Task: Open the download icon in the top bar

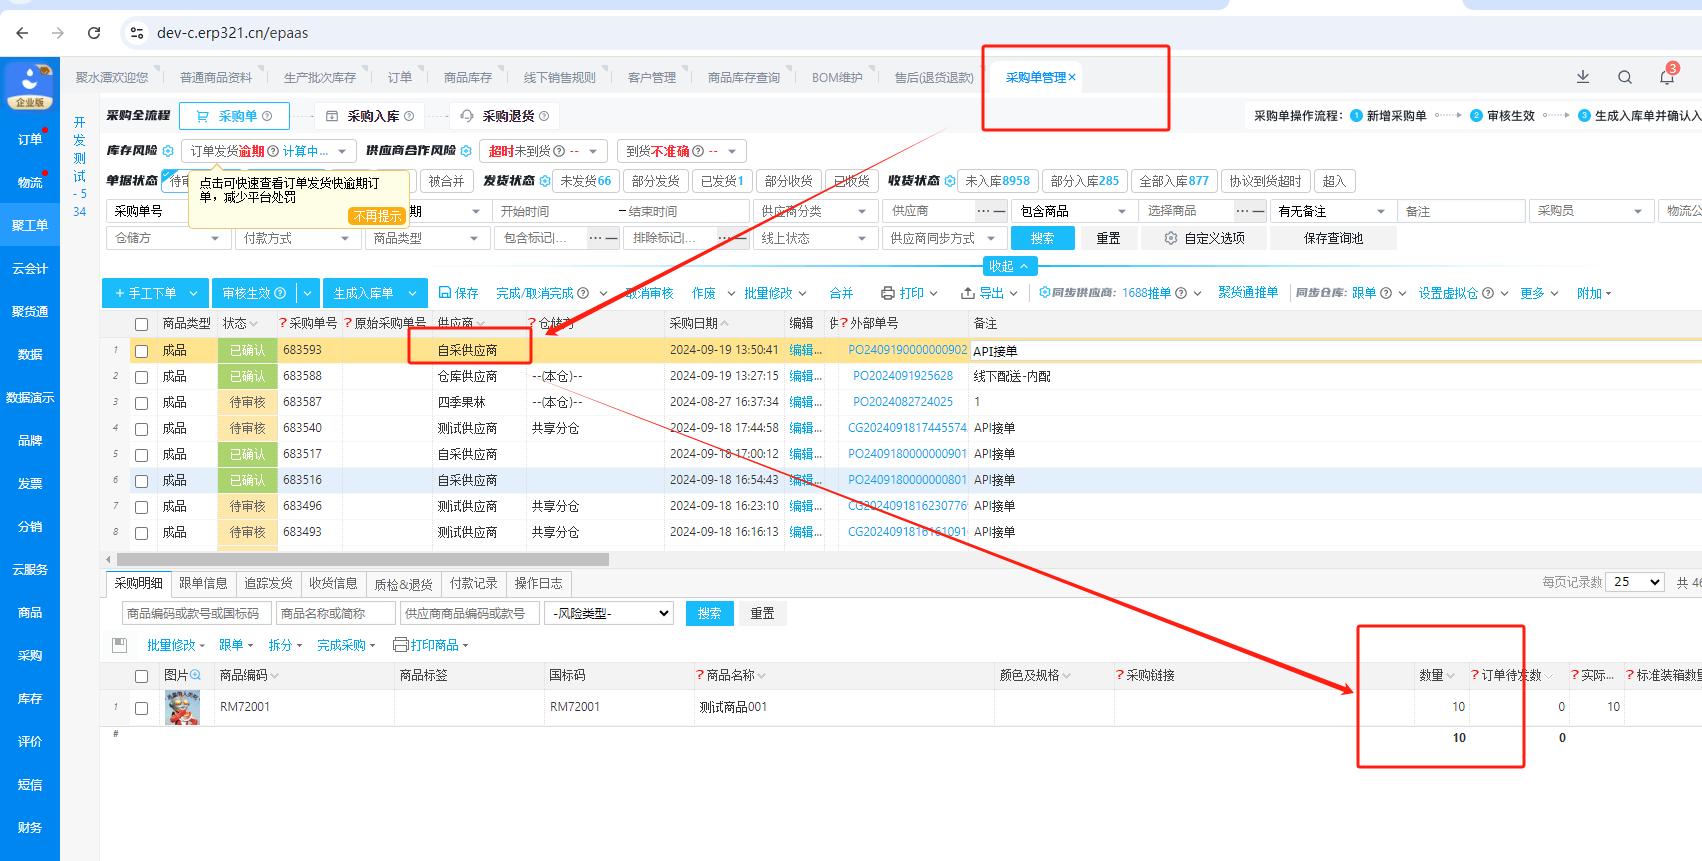Action: pos(1583,77)
